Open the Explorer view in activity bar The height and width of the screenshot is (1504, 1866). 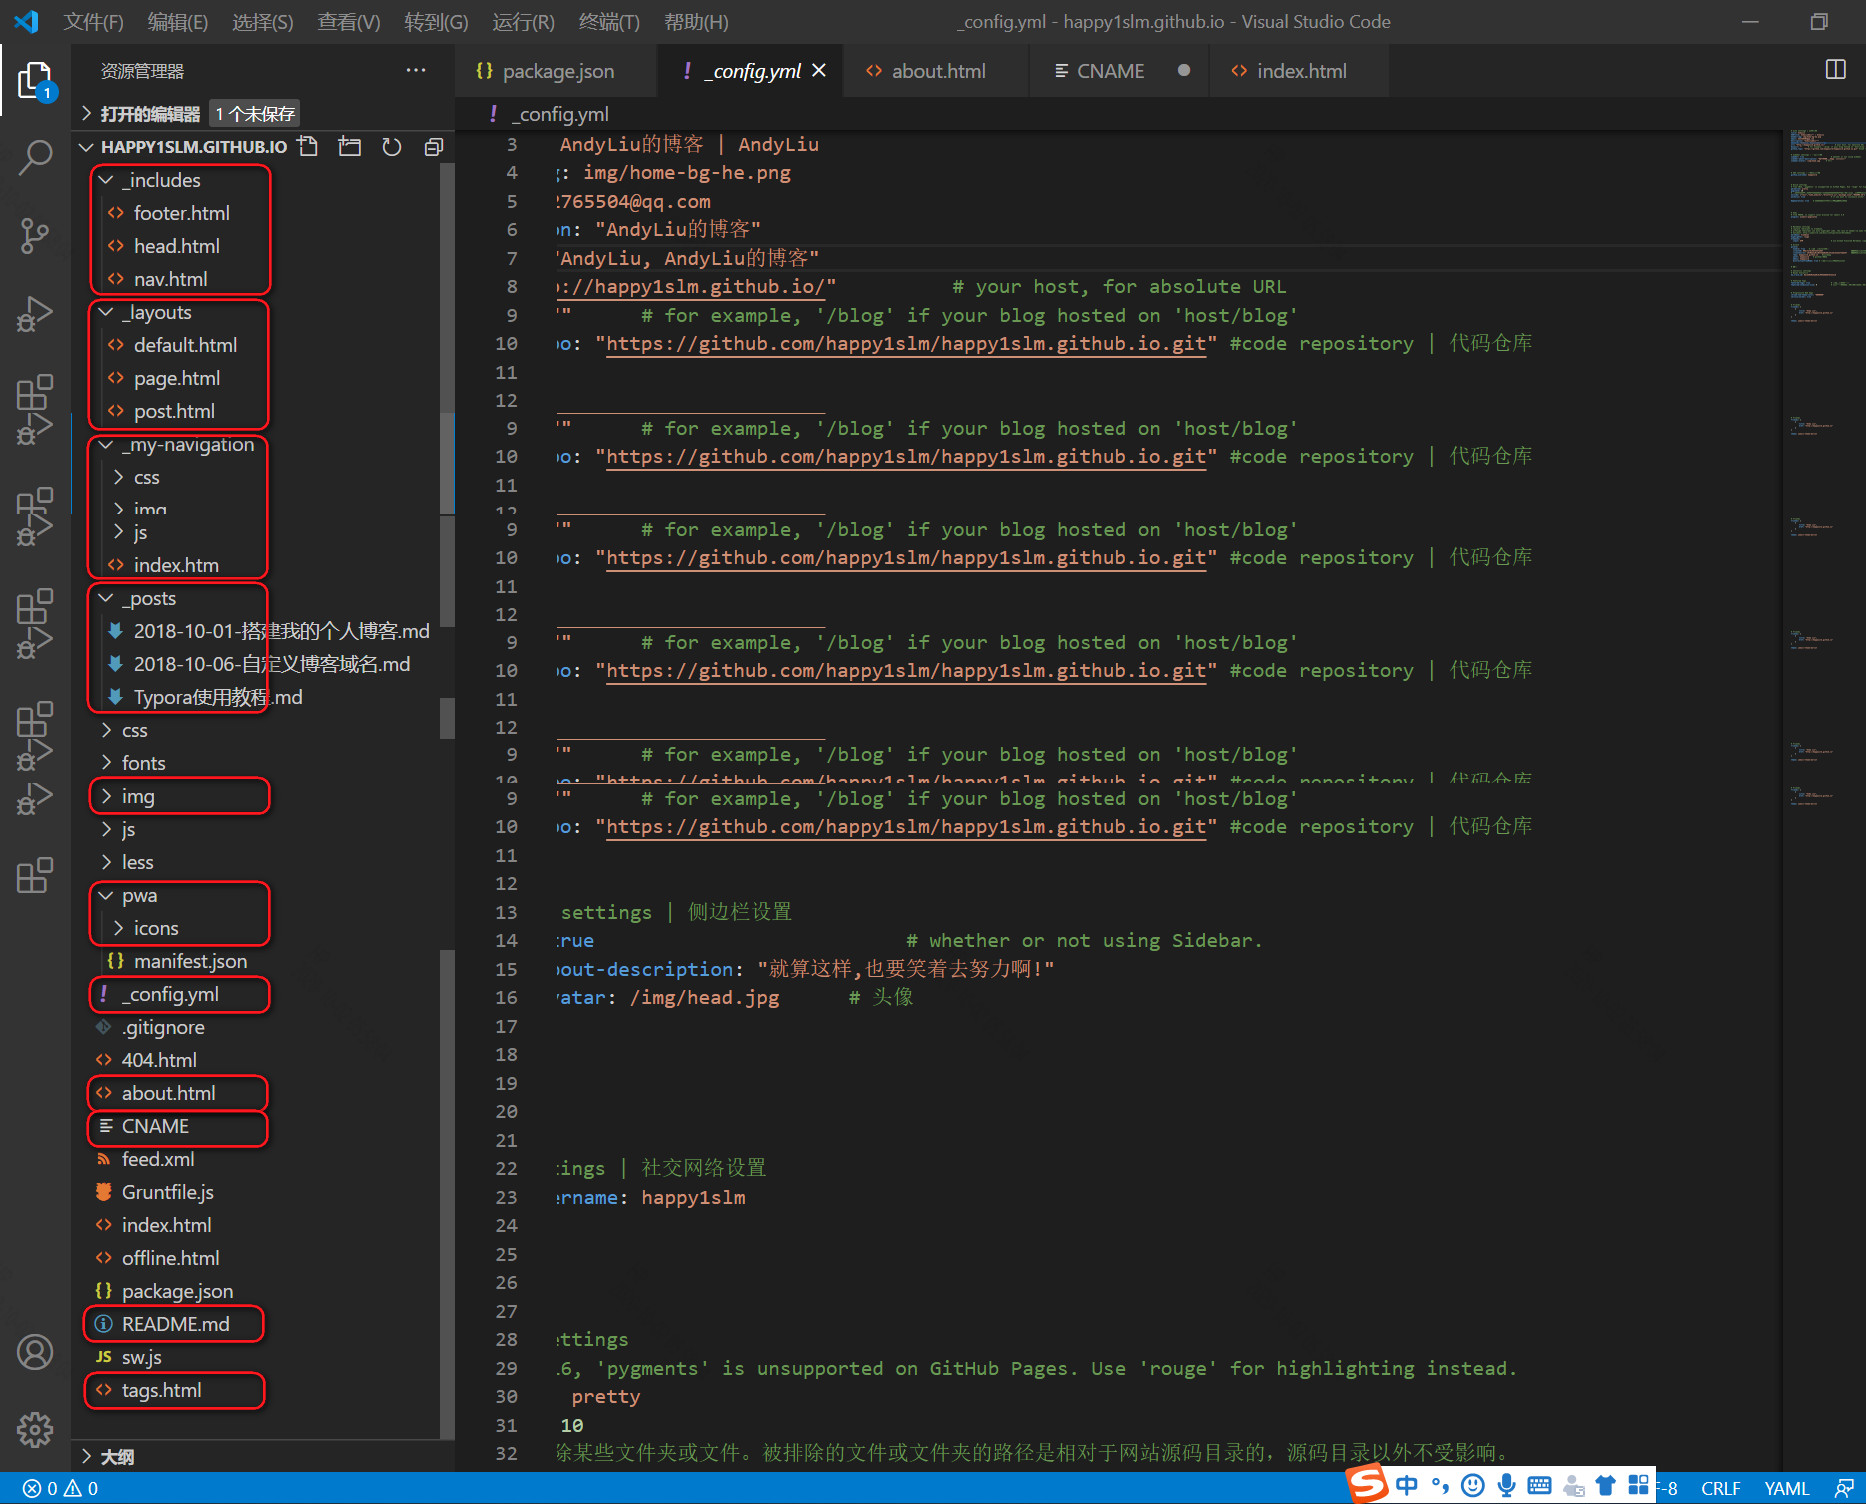point(35,82)
